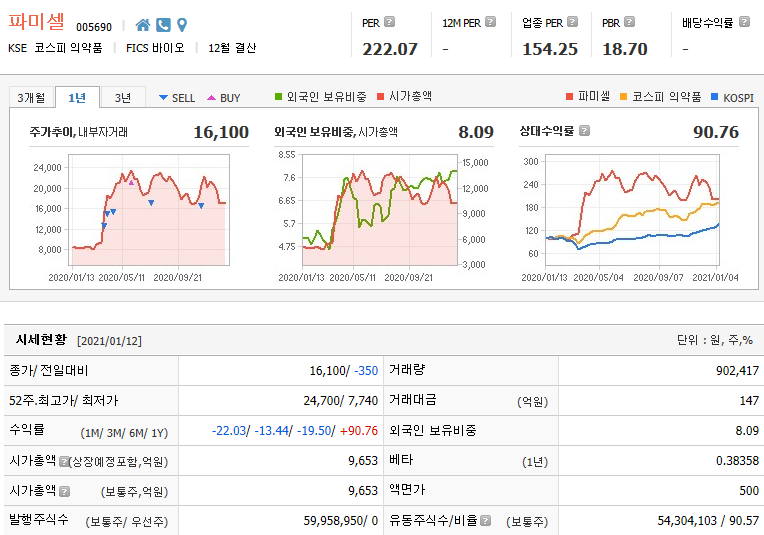Click 시세현황 section heading
Image resolution: width=764 pixels, height=535 pixels.
point(41,340)
